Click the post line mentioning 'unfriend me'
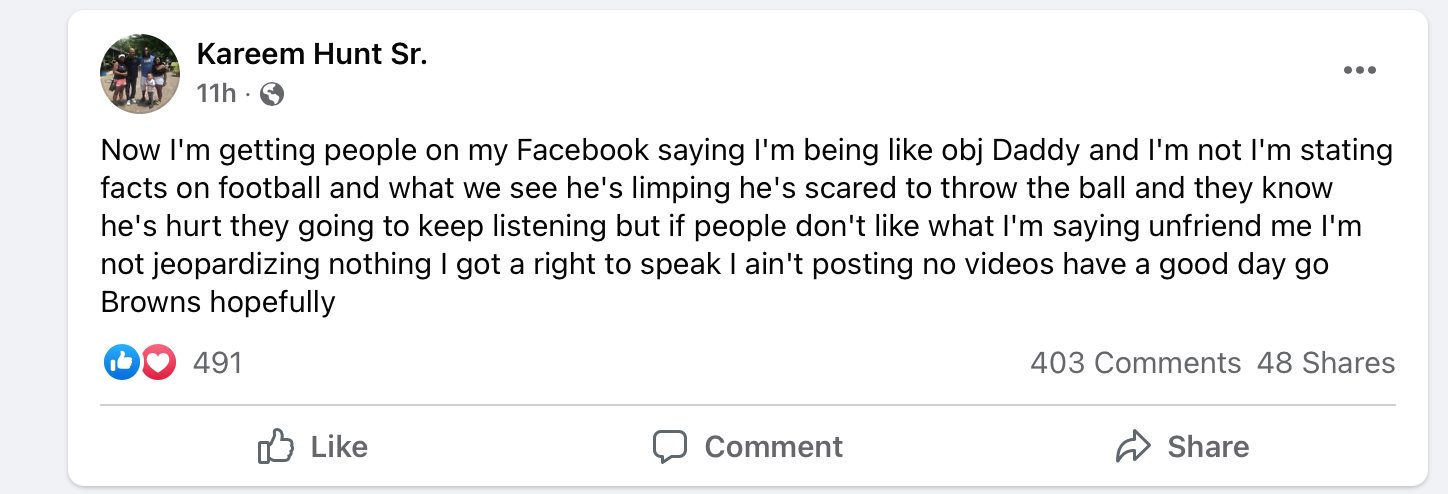1448x494 pixels. tap(730, 226)
